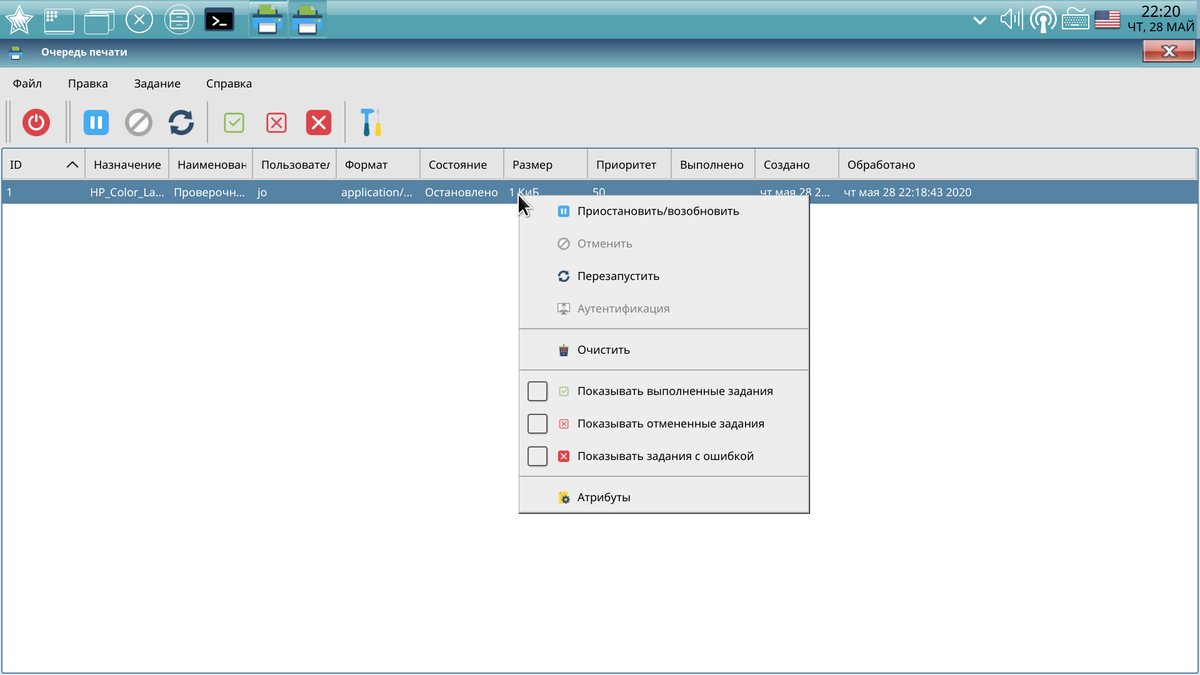This screenshot has width=1200, height=675.
Task: Click the circled X taskbar icon
Action: [139, 19]
